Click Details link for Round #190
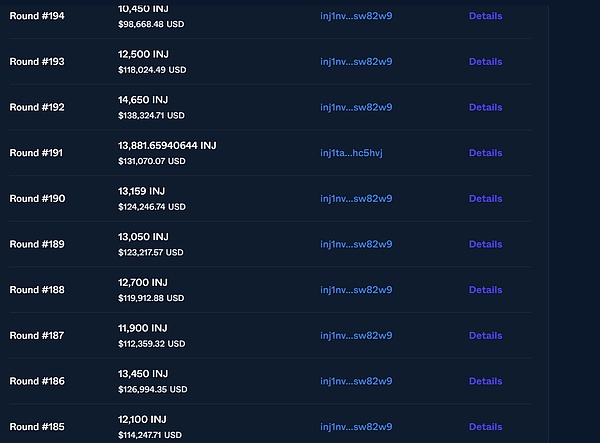Image resolution: width=600 pixels, height=443 pixels. tap(485, 199)
